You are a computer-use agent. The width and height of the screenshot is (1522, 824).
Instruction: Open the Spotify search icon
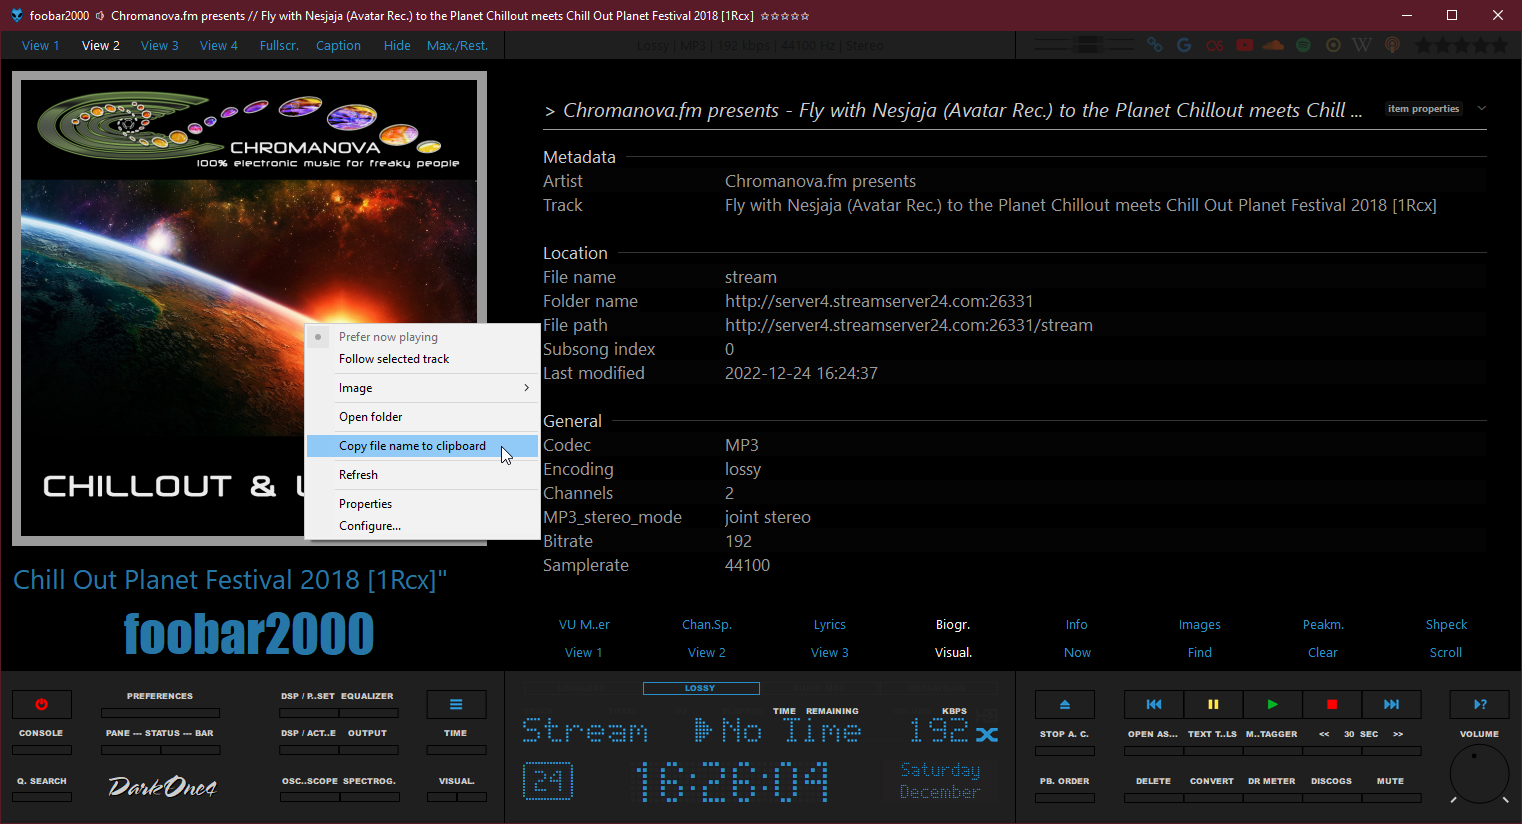click(1303, 45)
